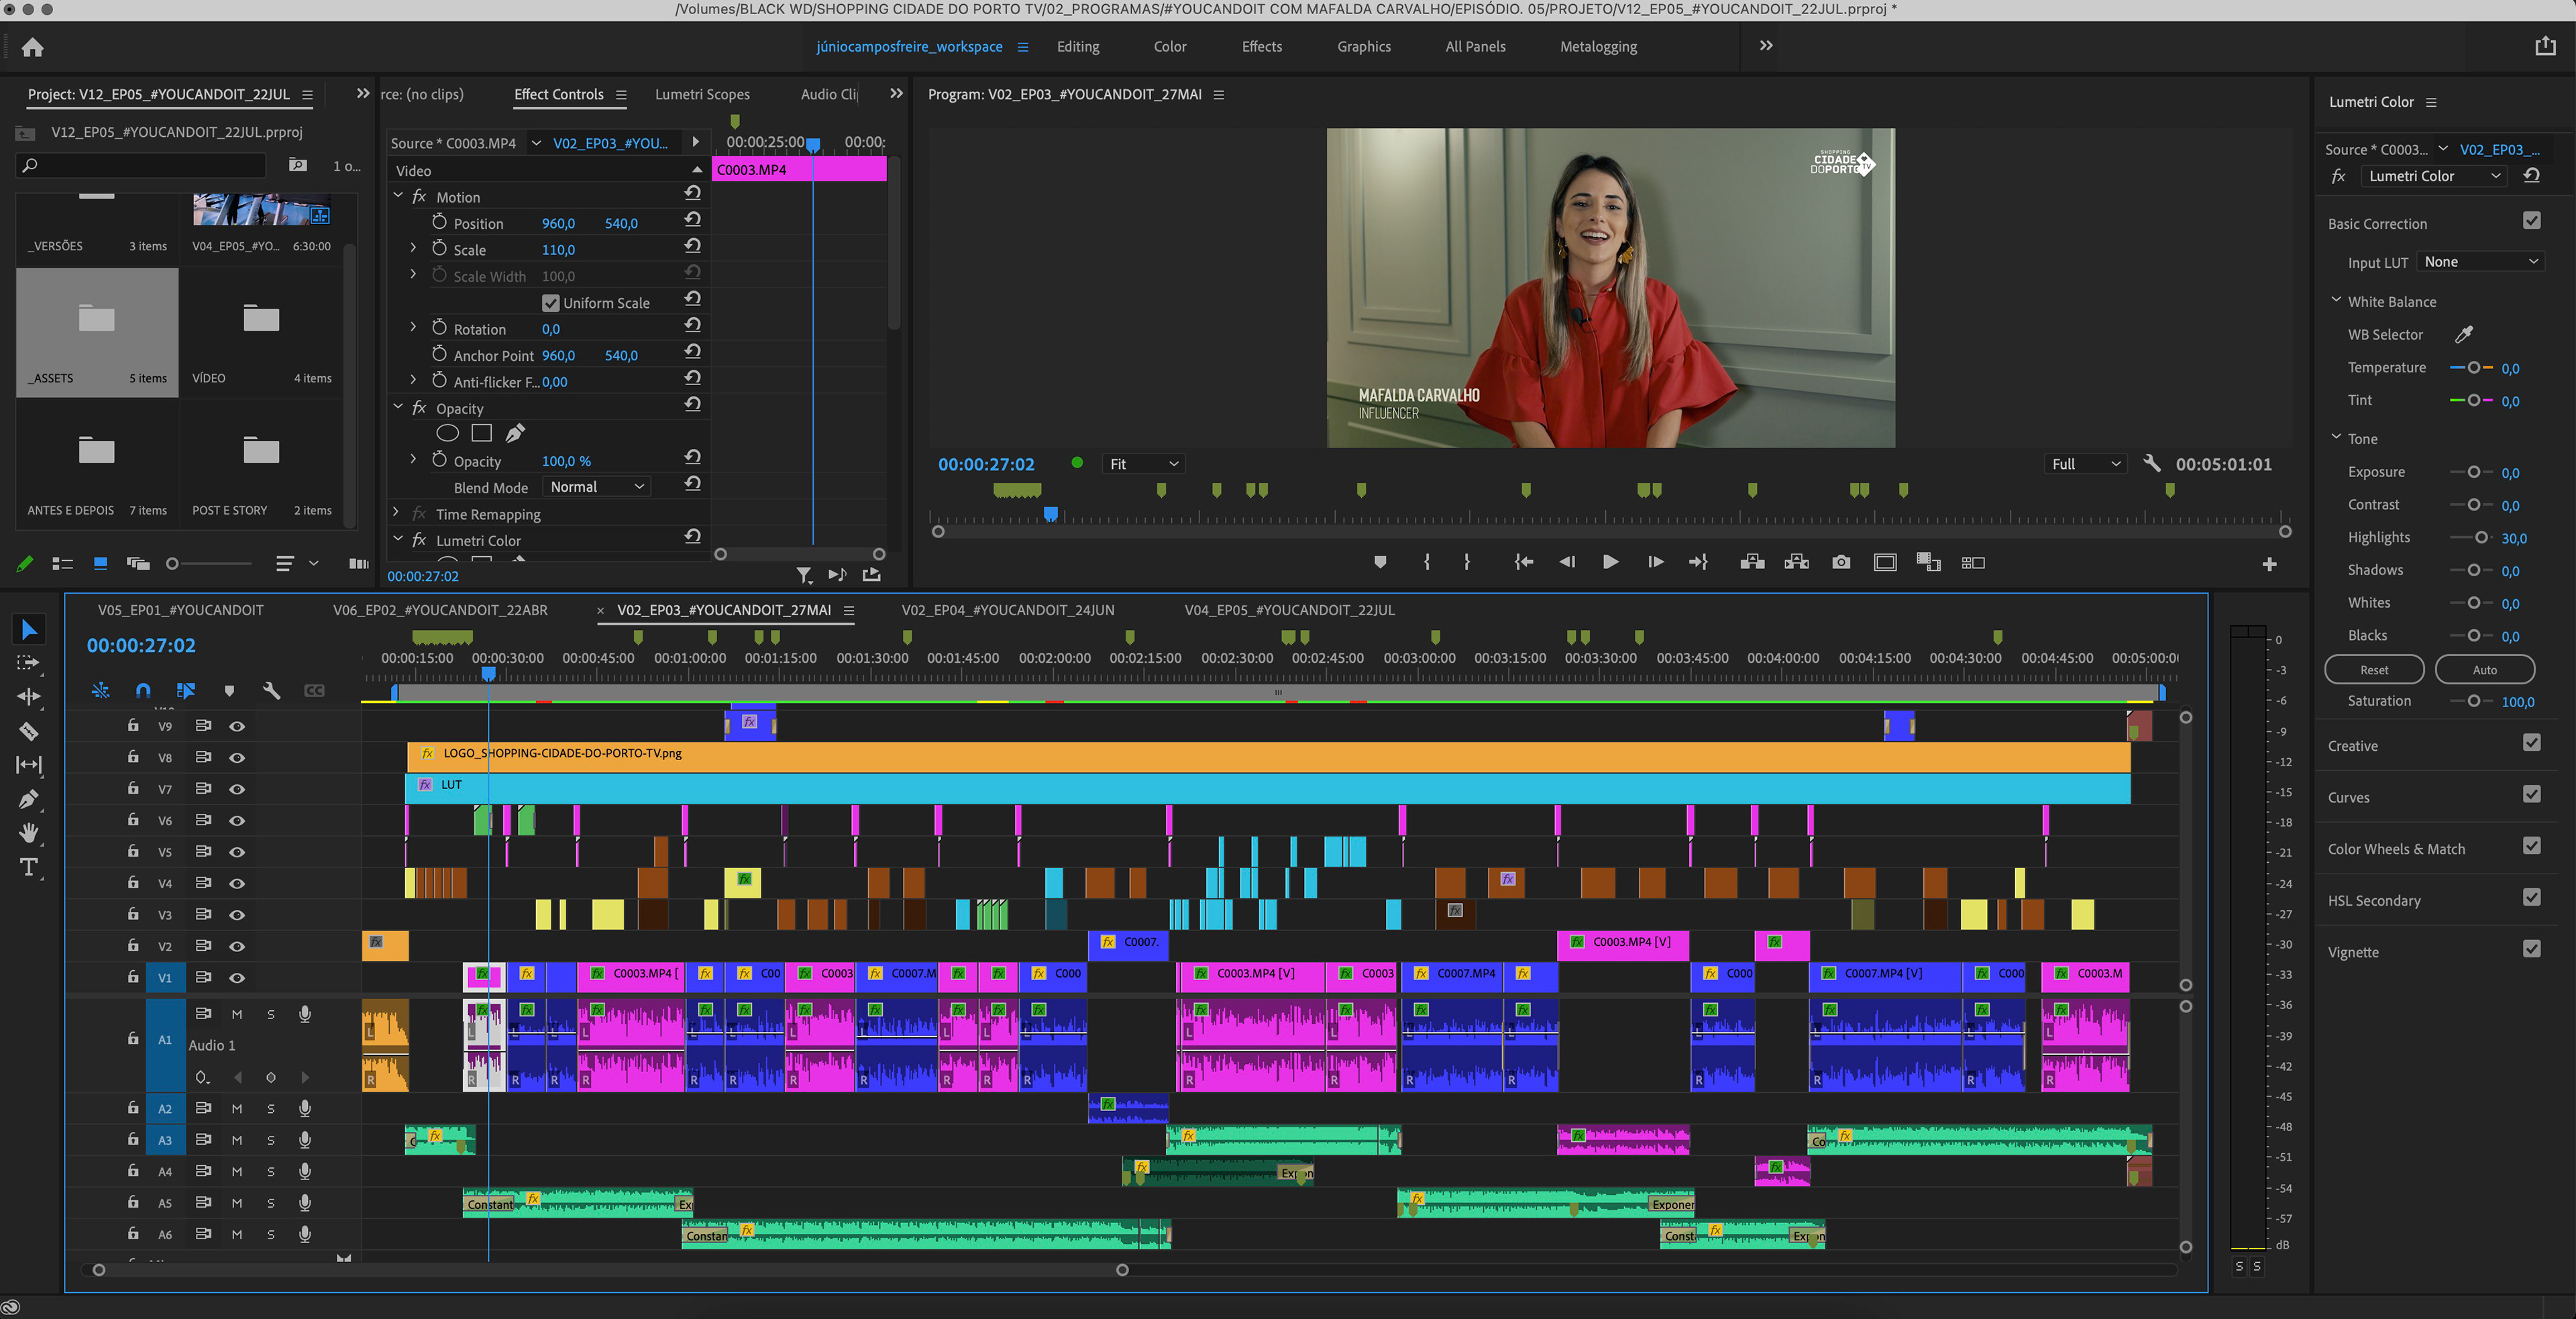This screenshot has height=1319, width=2576.
Task: Solo audio track A3
Action: (x=271, y=1140)
